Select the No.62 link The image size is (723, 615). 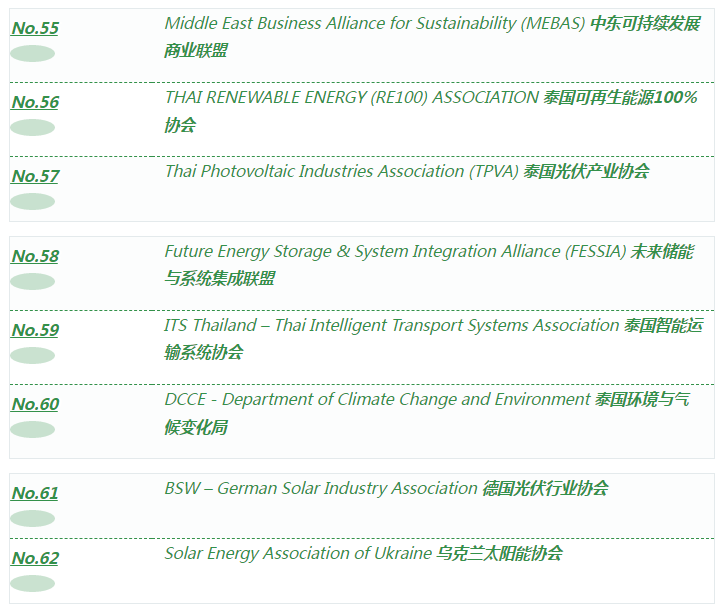(35, 558)
